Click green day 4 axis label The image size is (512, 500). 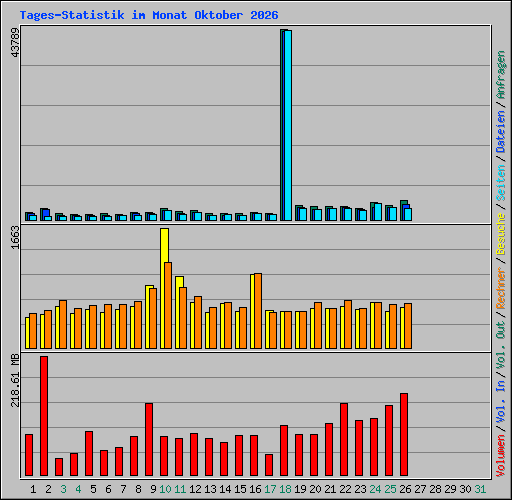coord(78,489)
